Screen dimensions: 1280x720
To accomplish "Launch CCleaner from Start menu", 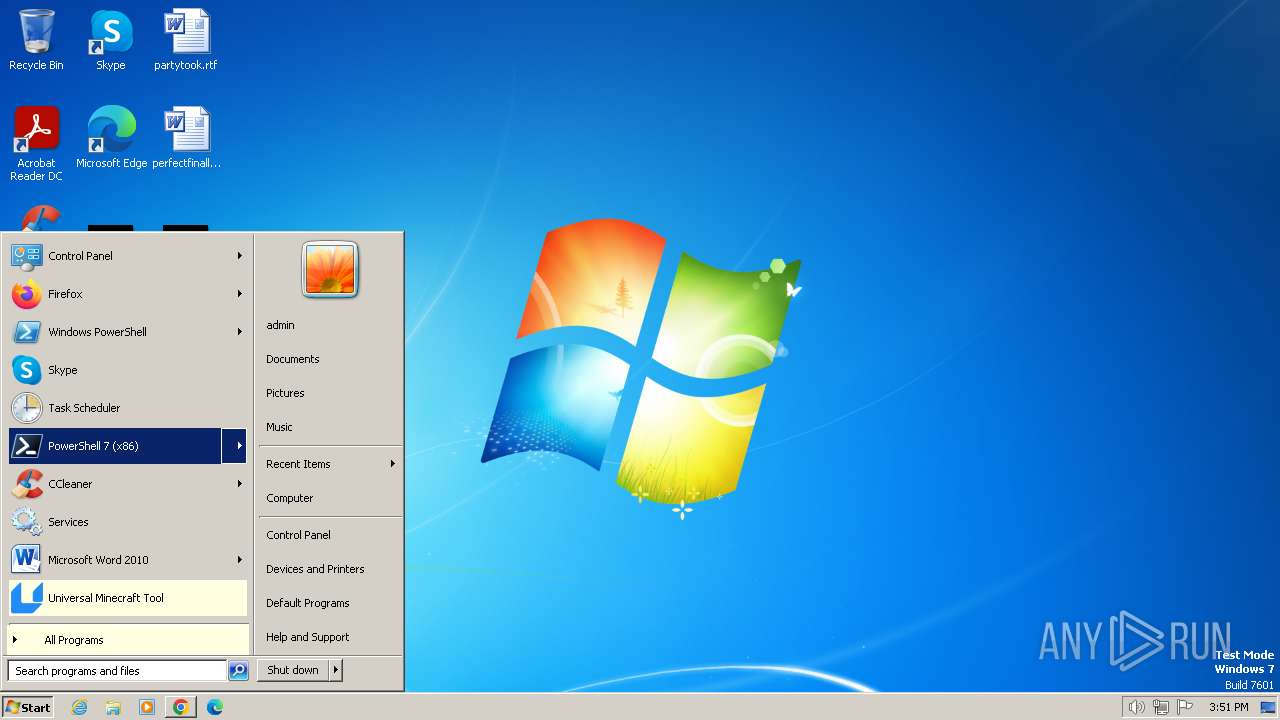I will pos(128,484).
